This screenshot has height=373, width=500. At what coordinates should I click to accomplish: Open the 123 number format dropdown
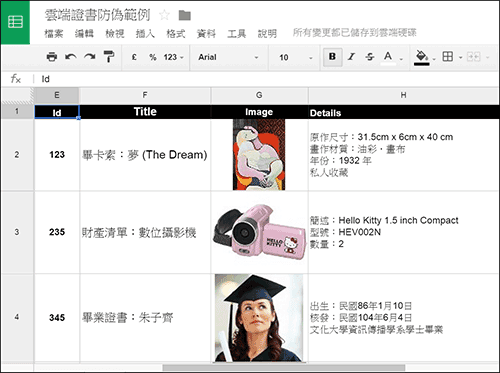(x=173, y=57)
